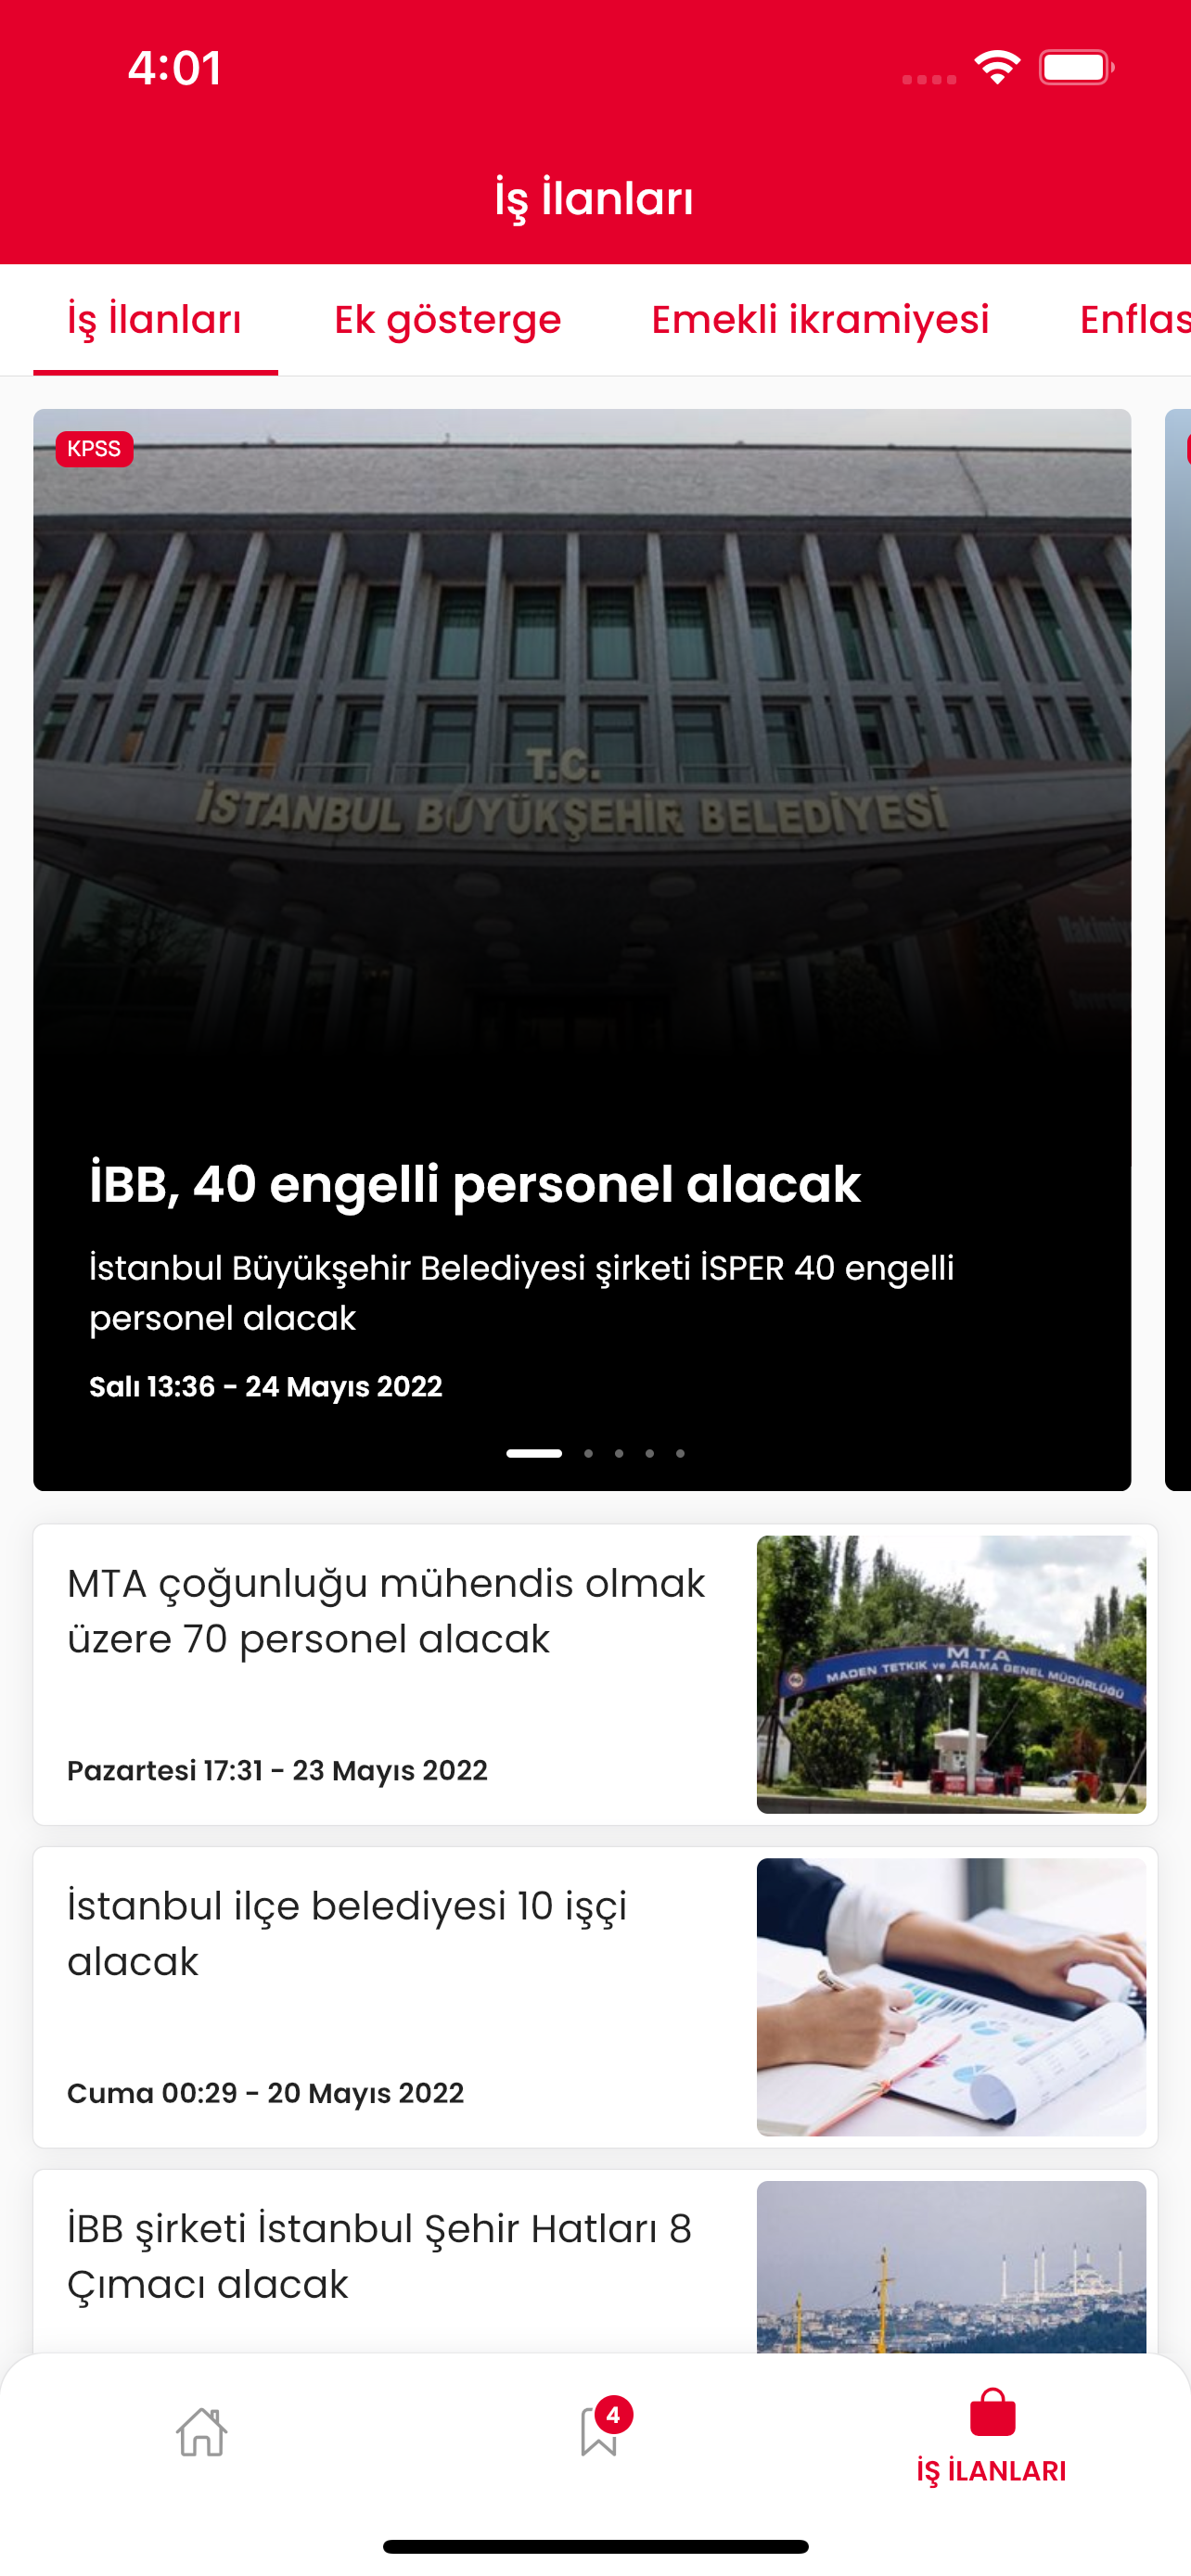Tap the mosque skyline thumbnail
This screenshot has height=2576, width=1191.
coord(951,2267)
